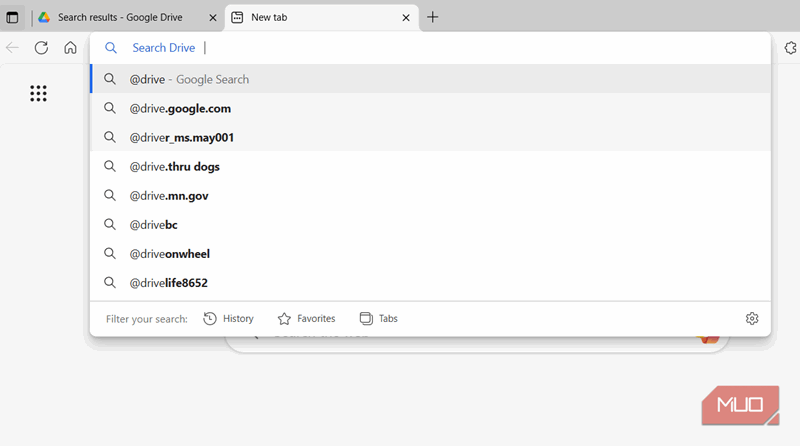
Task: Select the @drive.mn.gov suggestion
Action: click(x=430, y=195)
